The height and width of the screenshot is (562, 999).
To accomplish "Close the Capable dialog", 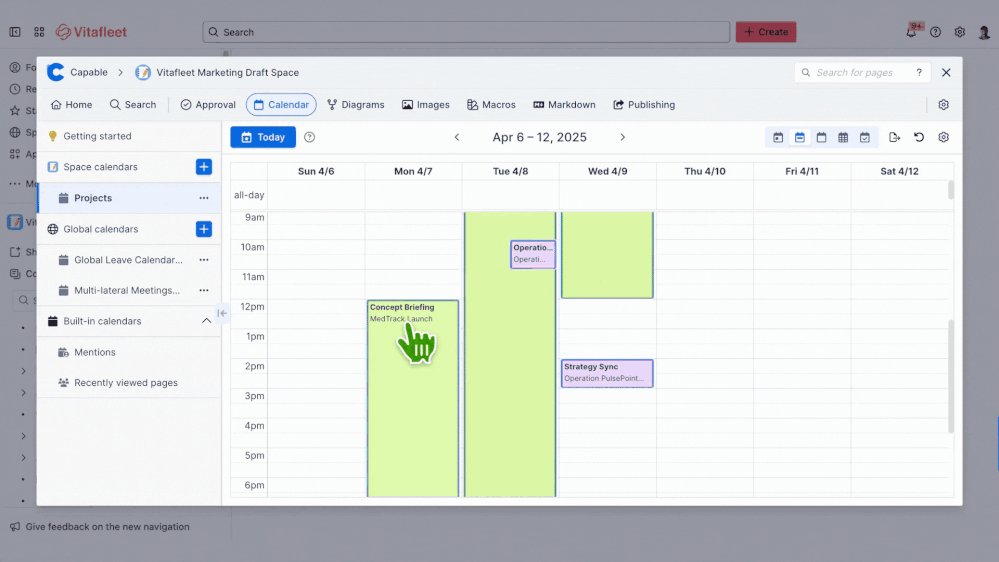I will tap(946, 73).
